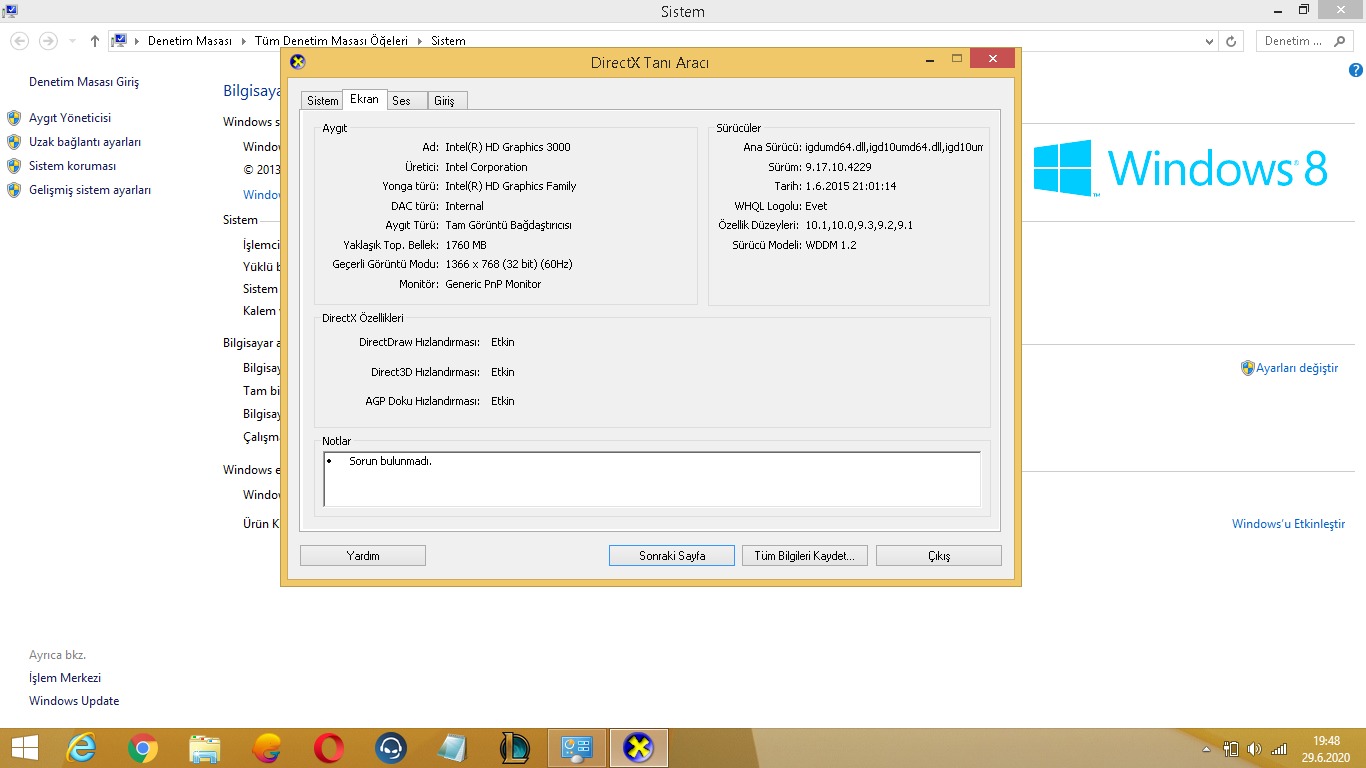Click the blue help question mark icon
Image resolution: width=1366 pixels, height=768 pixels.
coord(1356,70)
